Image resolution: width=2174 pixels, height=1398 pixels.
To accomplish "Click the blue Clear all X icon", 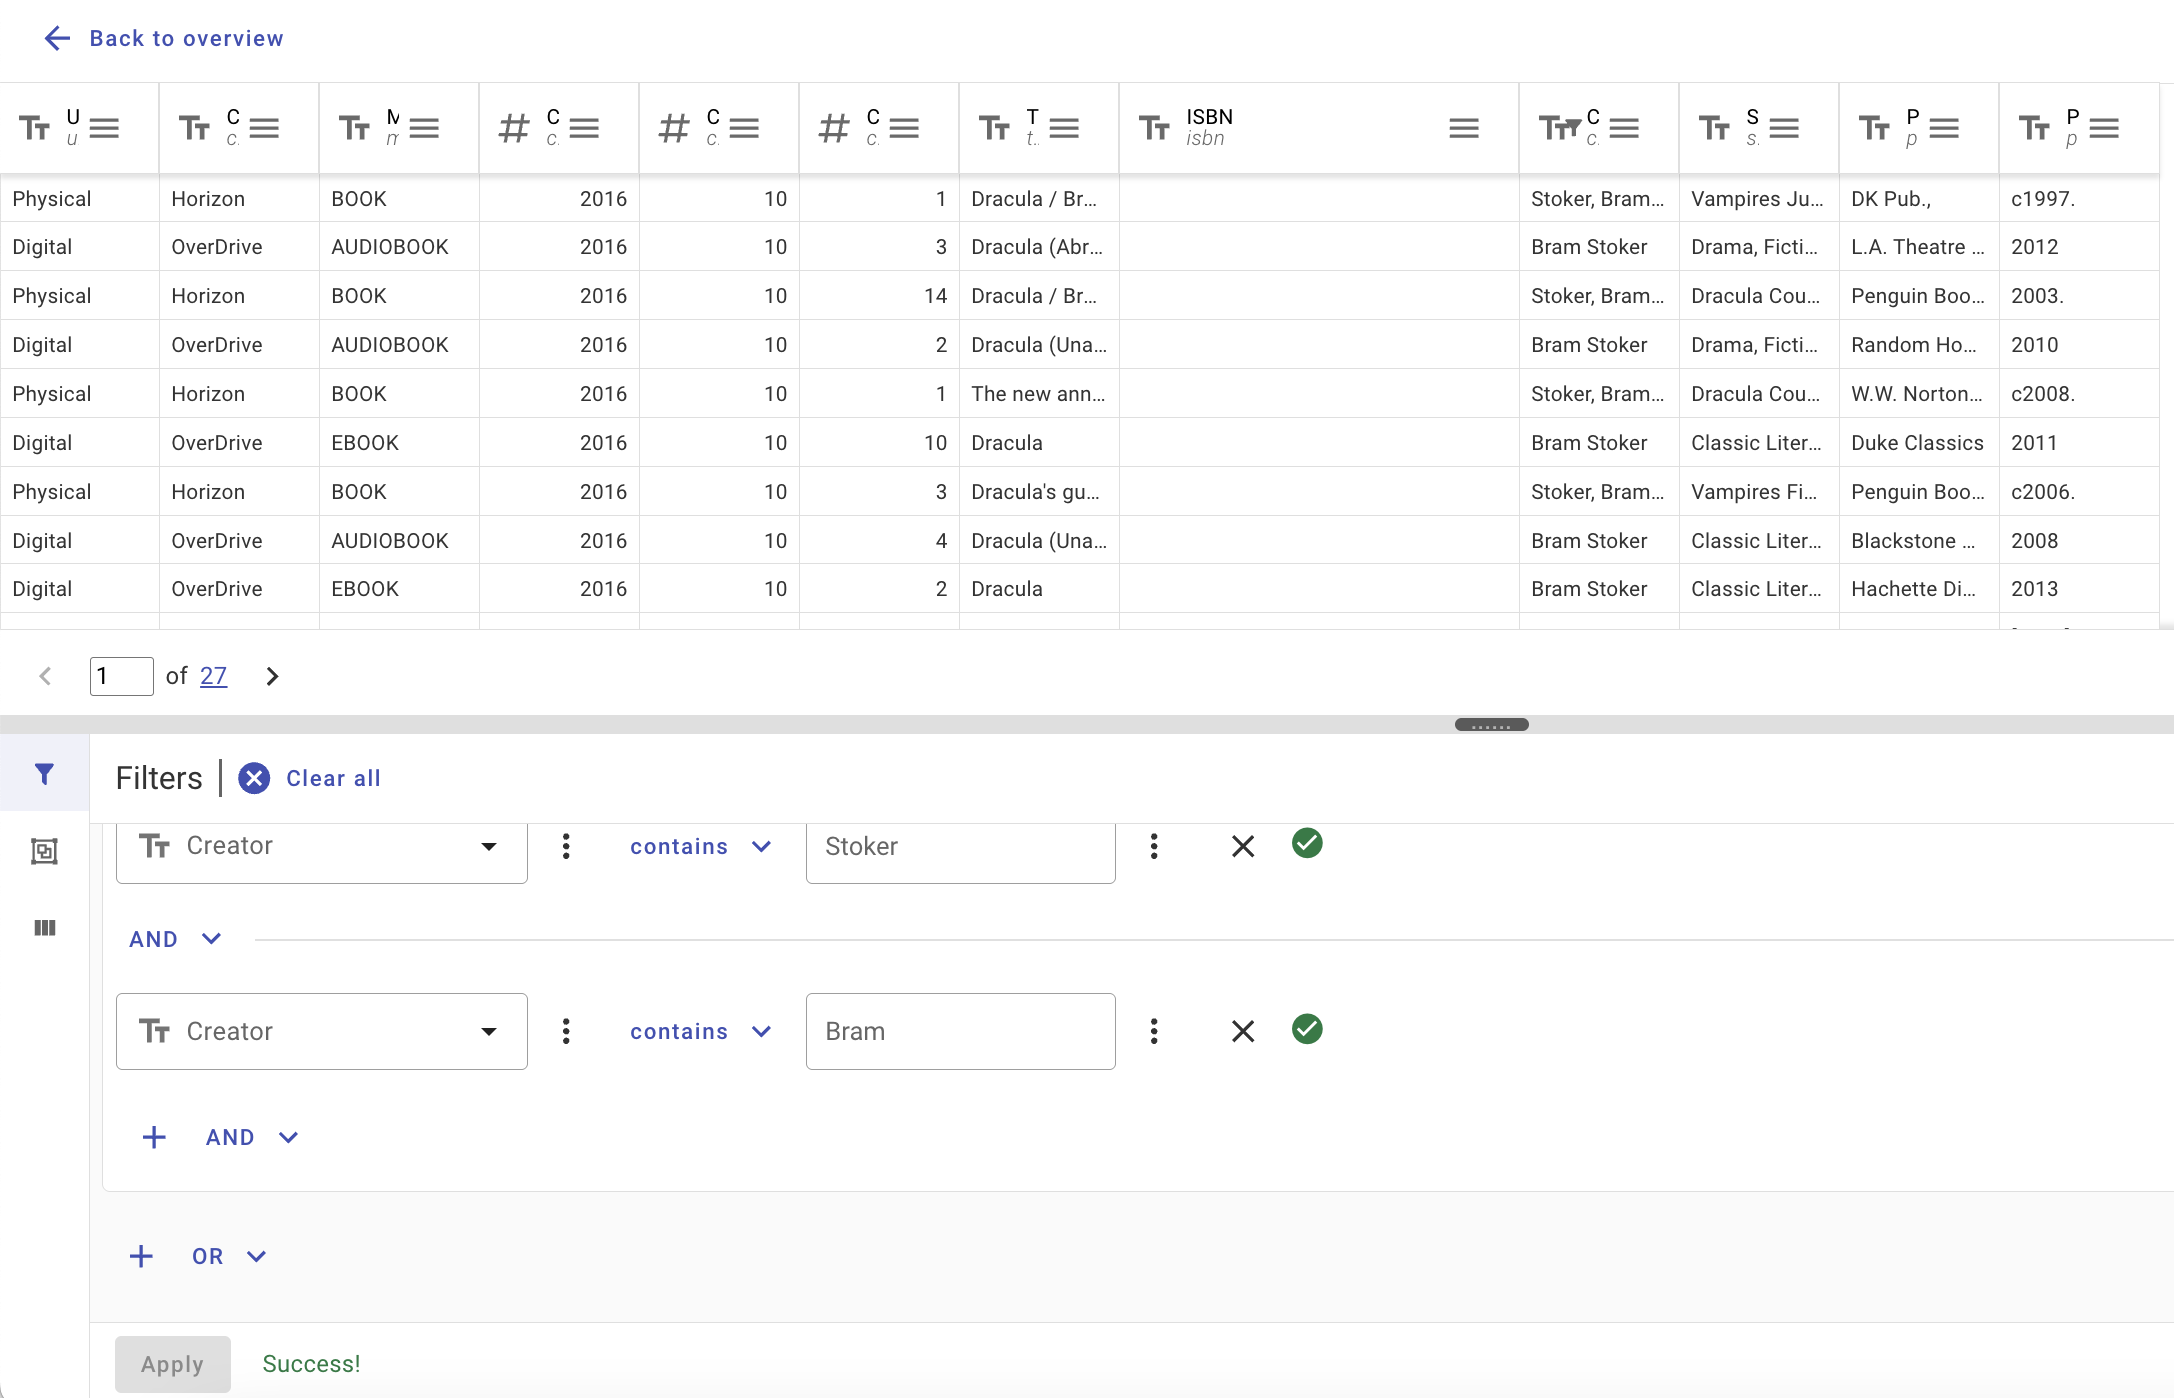I will 254,778.
